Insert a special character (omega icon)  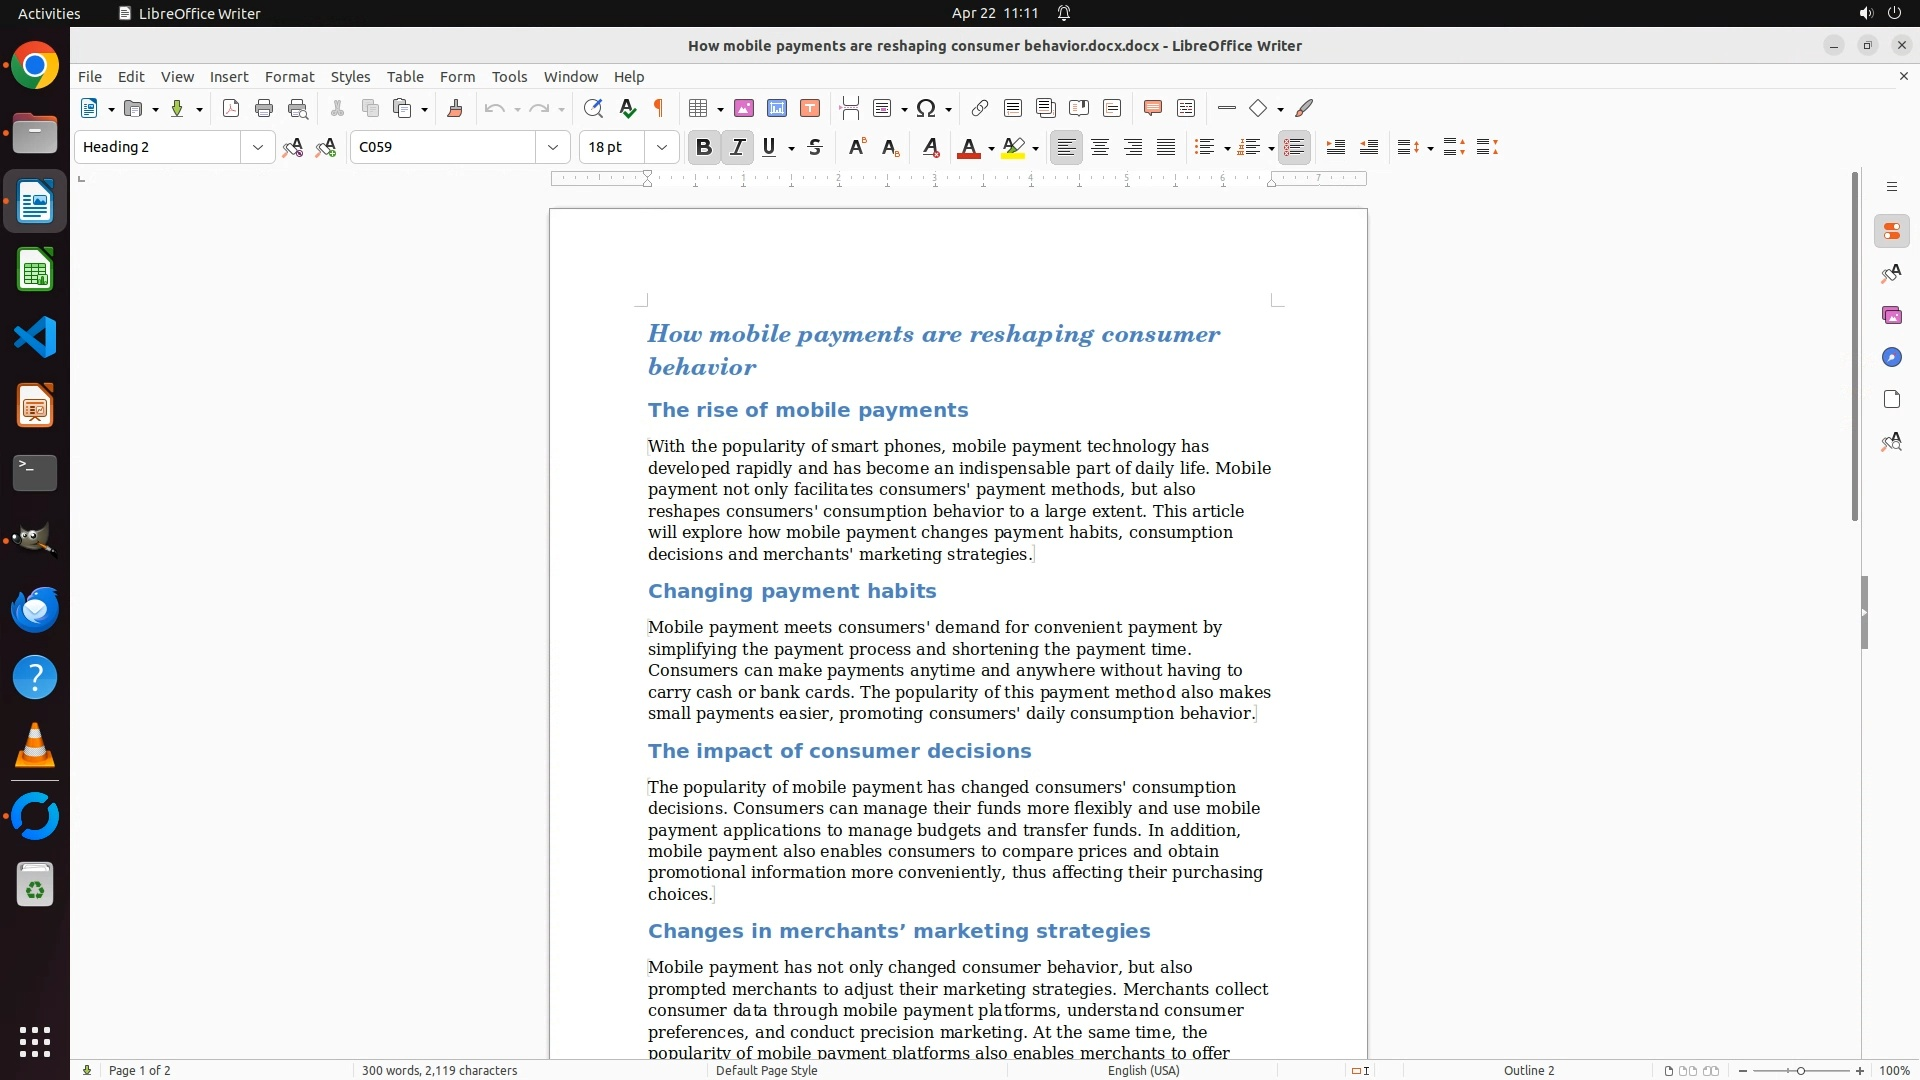coord(926,109)
